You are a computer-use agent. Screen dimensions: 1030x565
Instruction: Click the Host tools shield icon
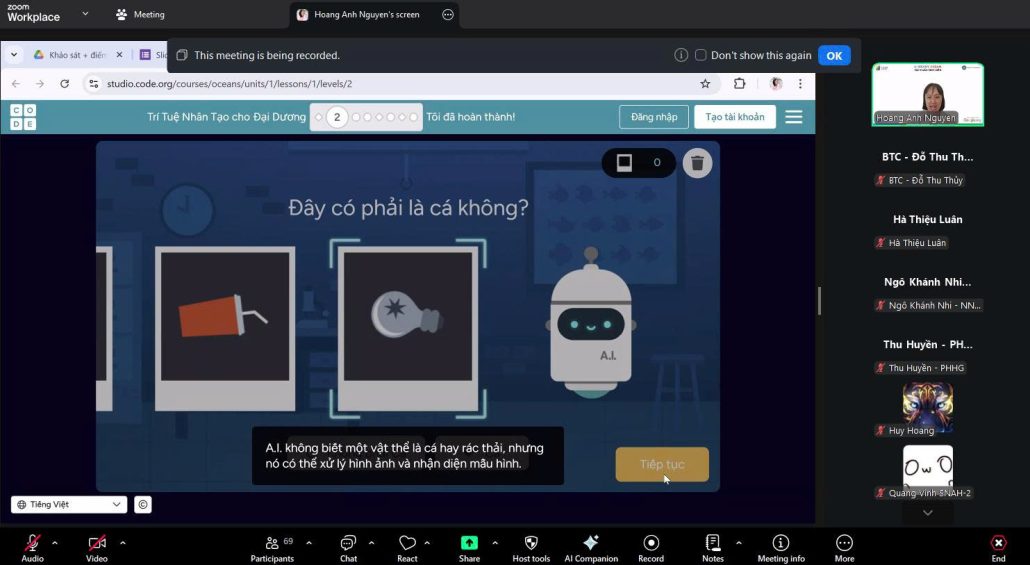531,543
